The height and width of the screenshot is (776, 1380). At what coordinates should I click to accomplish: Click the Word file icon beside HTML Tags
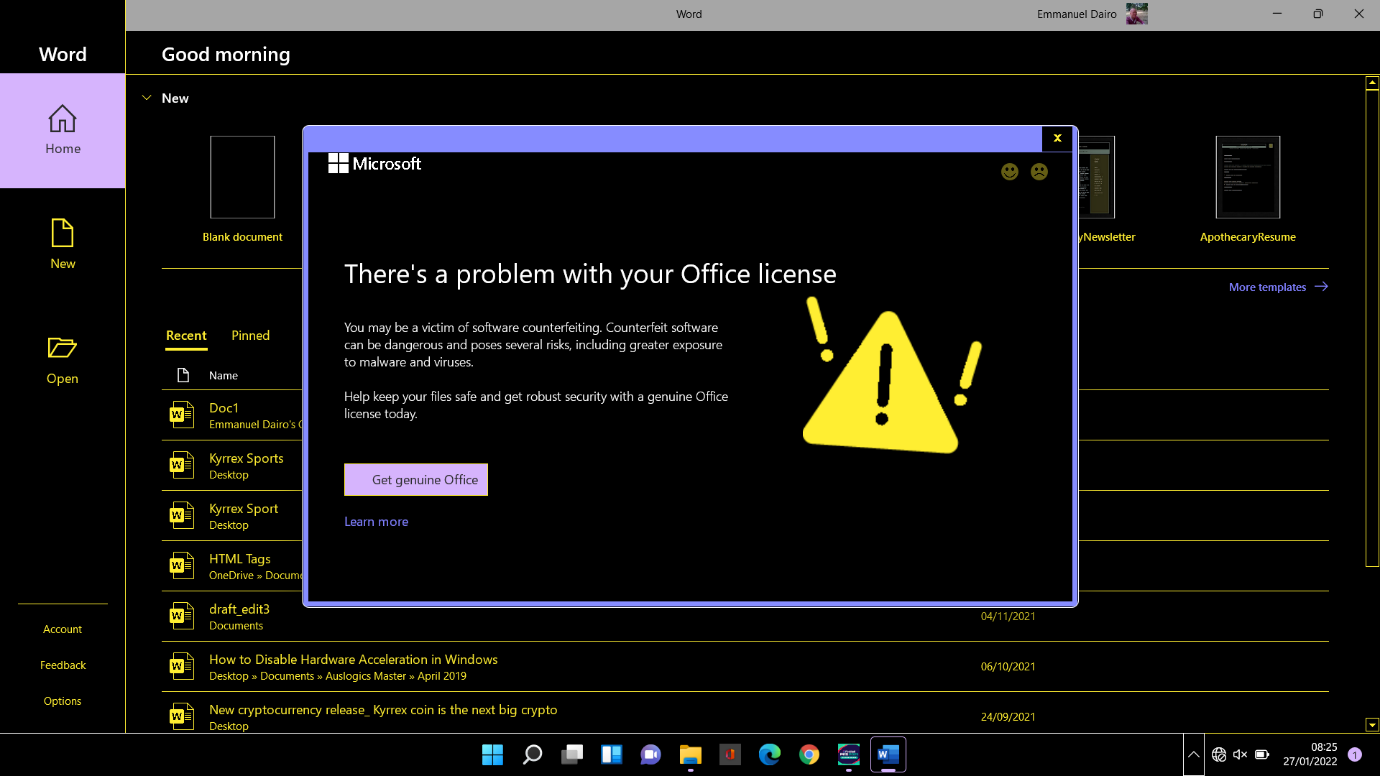point(181,565)
